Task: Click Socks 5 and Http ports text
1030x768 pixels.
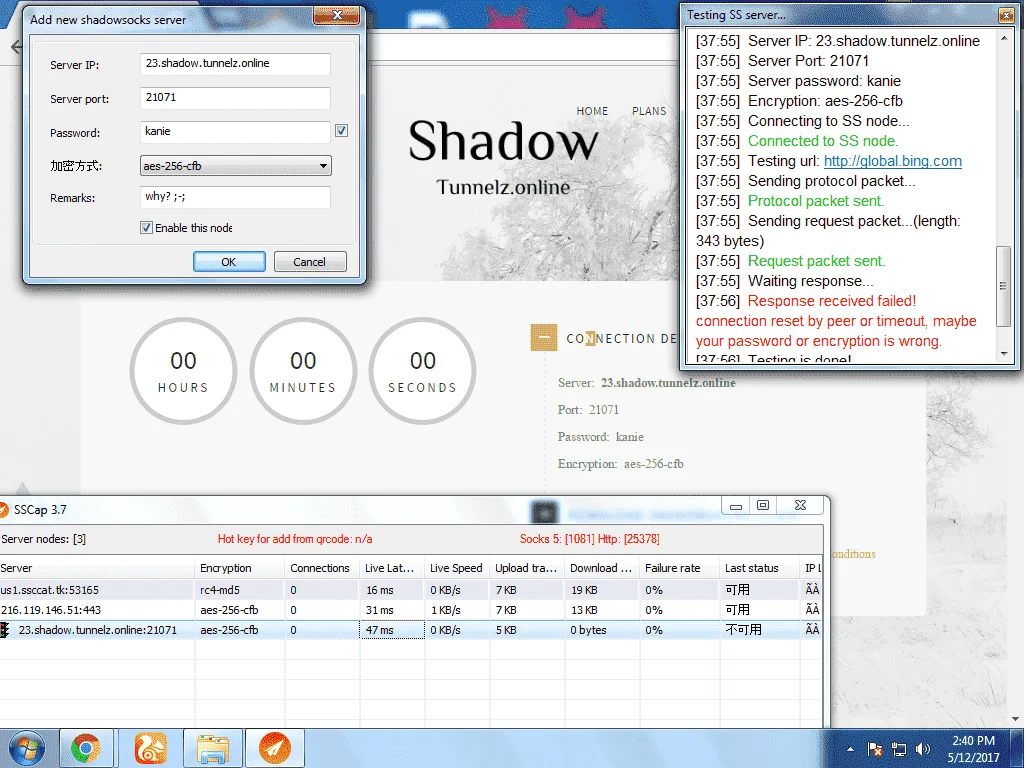Action: 589,539
